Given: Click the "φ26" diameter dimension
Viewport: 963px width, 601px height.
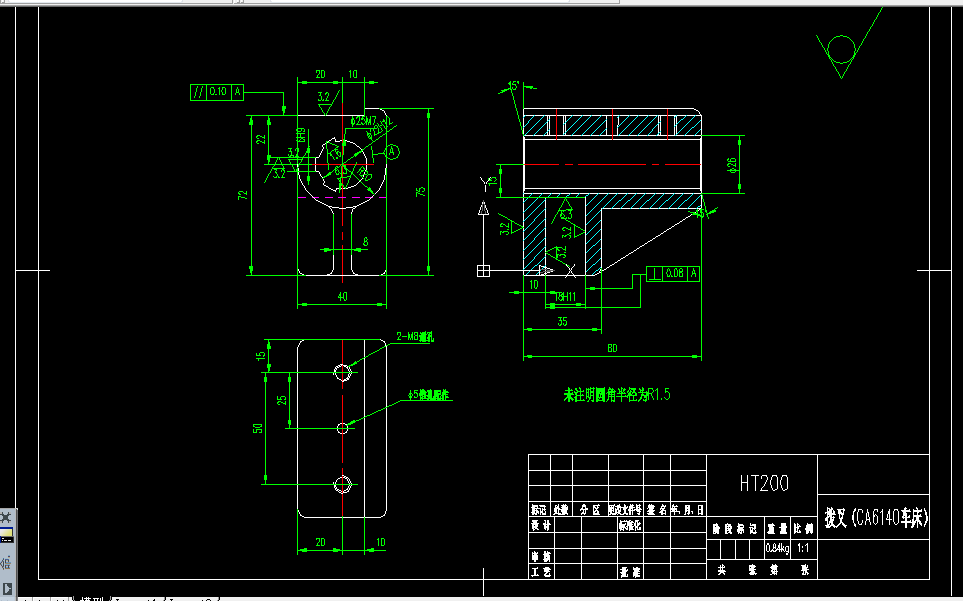Looking at the screenshot, I should [x=731, y=165].
